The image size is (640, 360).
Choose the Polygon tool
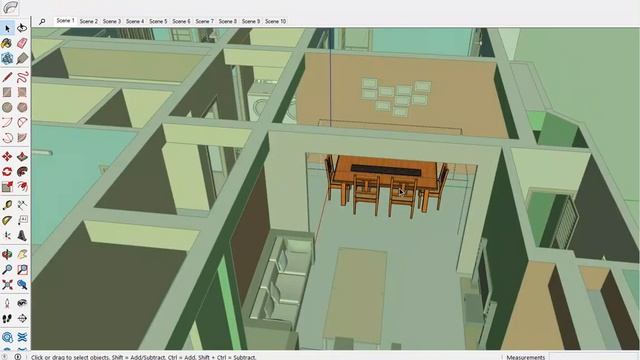22,107
